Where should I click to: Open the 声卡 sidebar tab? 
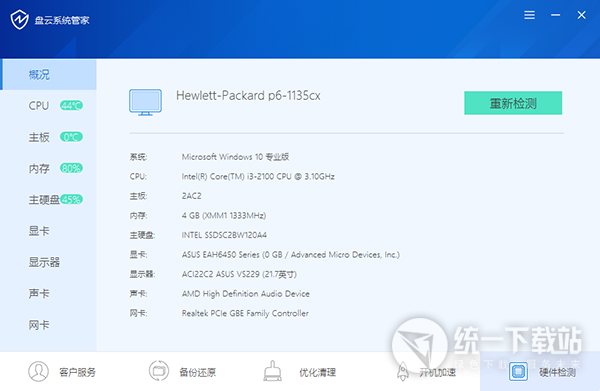(48, 294)
